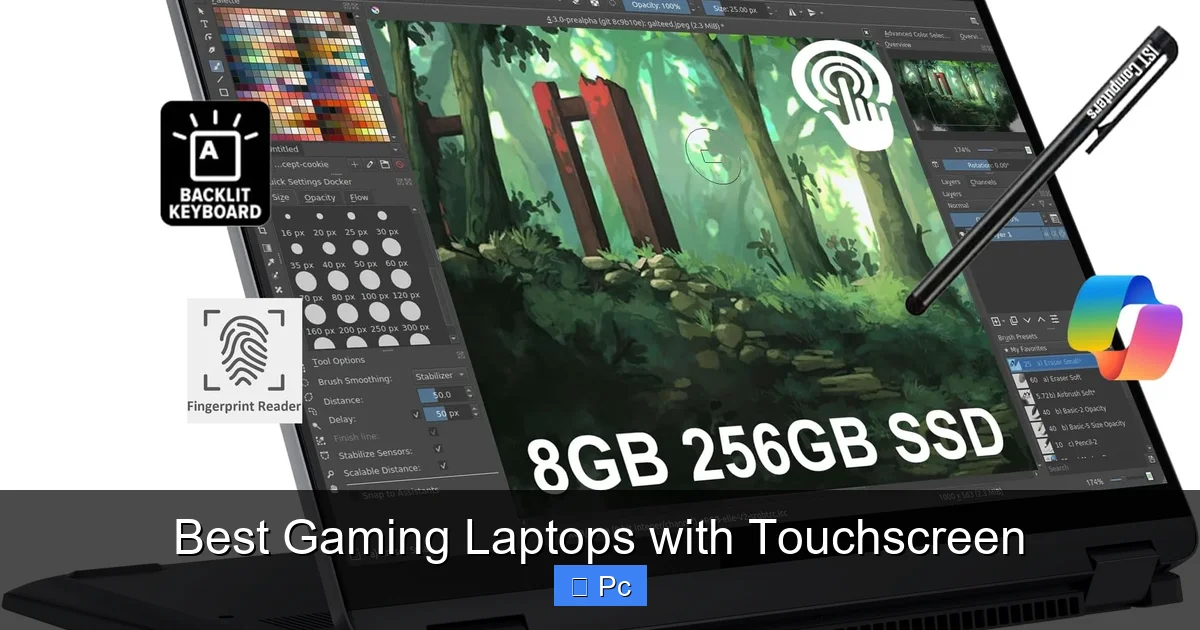
Task: Click the Pc category button below the headline
Action: tap(600, 585)
